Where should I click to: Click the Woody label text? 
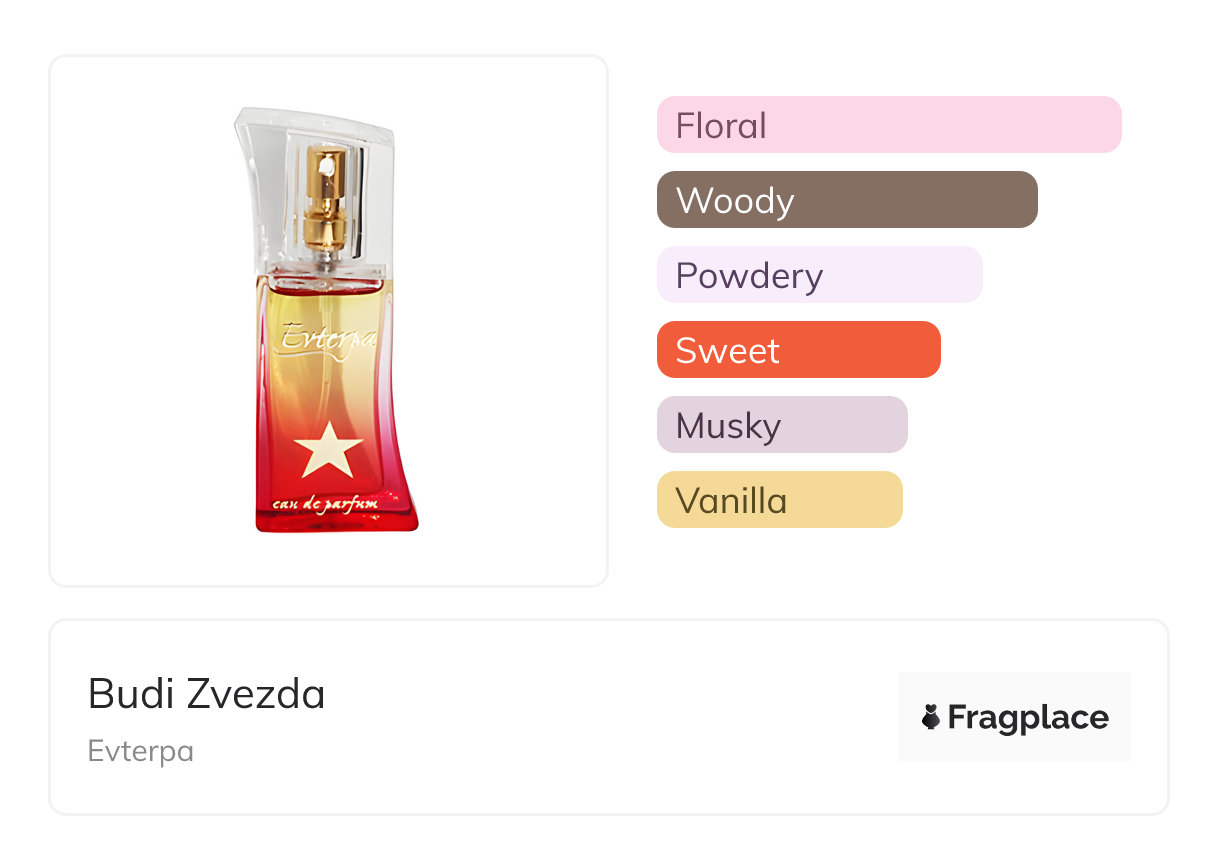[735, 201]
